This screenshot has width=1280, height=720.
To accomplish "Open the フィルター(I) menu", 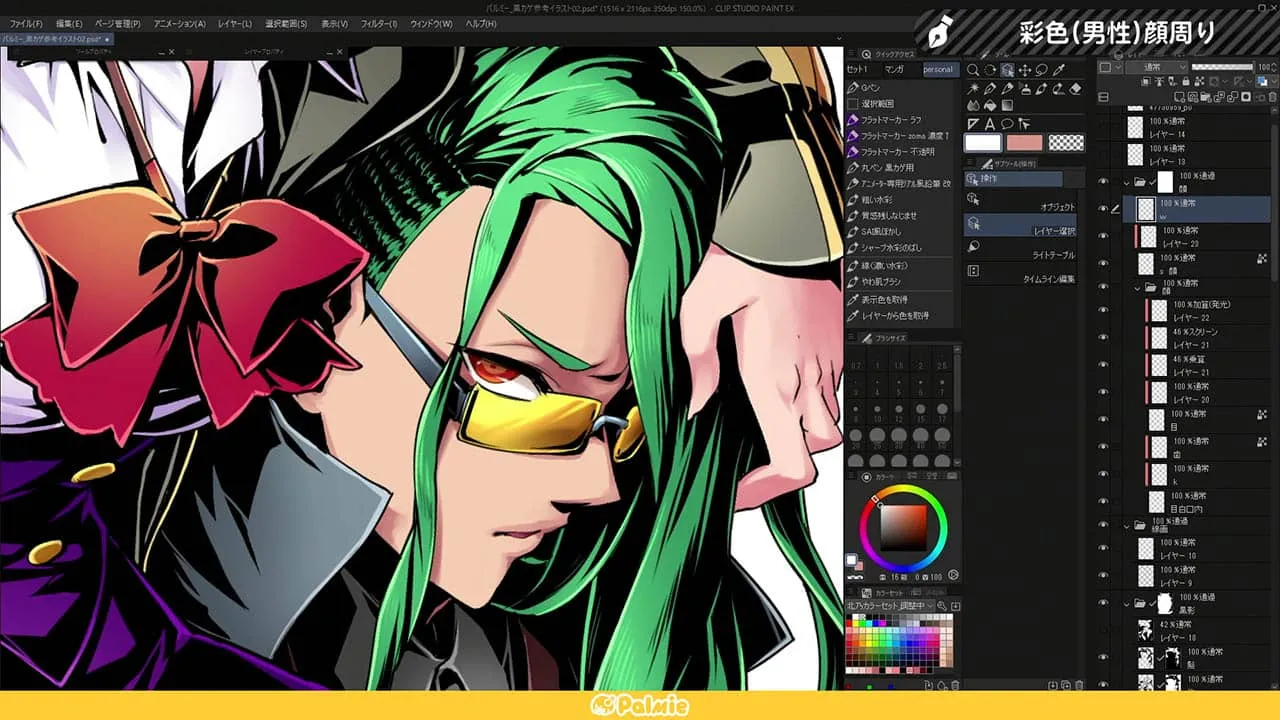I will click(378, 23).
